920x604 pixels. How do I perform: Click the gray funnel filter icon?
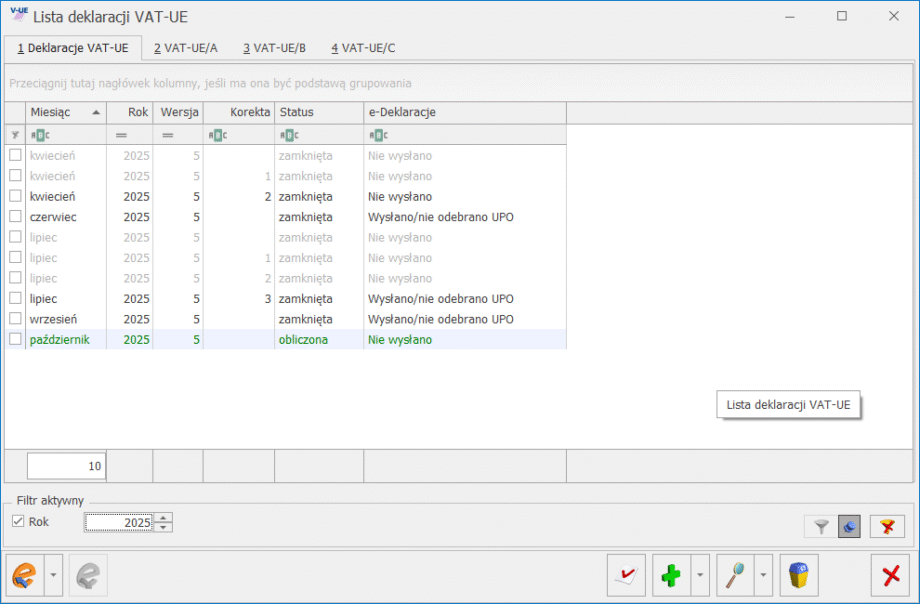click(x=821, y=526)
